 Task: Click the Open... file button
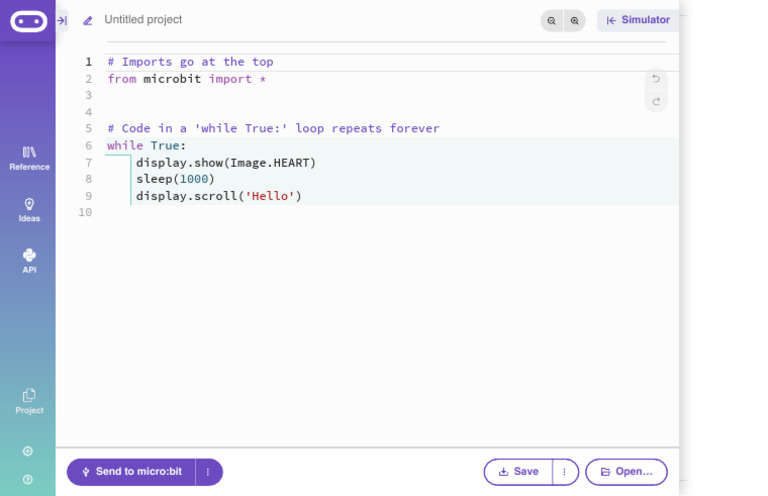coord(626,472)
